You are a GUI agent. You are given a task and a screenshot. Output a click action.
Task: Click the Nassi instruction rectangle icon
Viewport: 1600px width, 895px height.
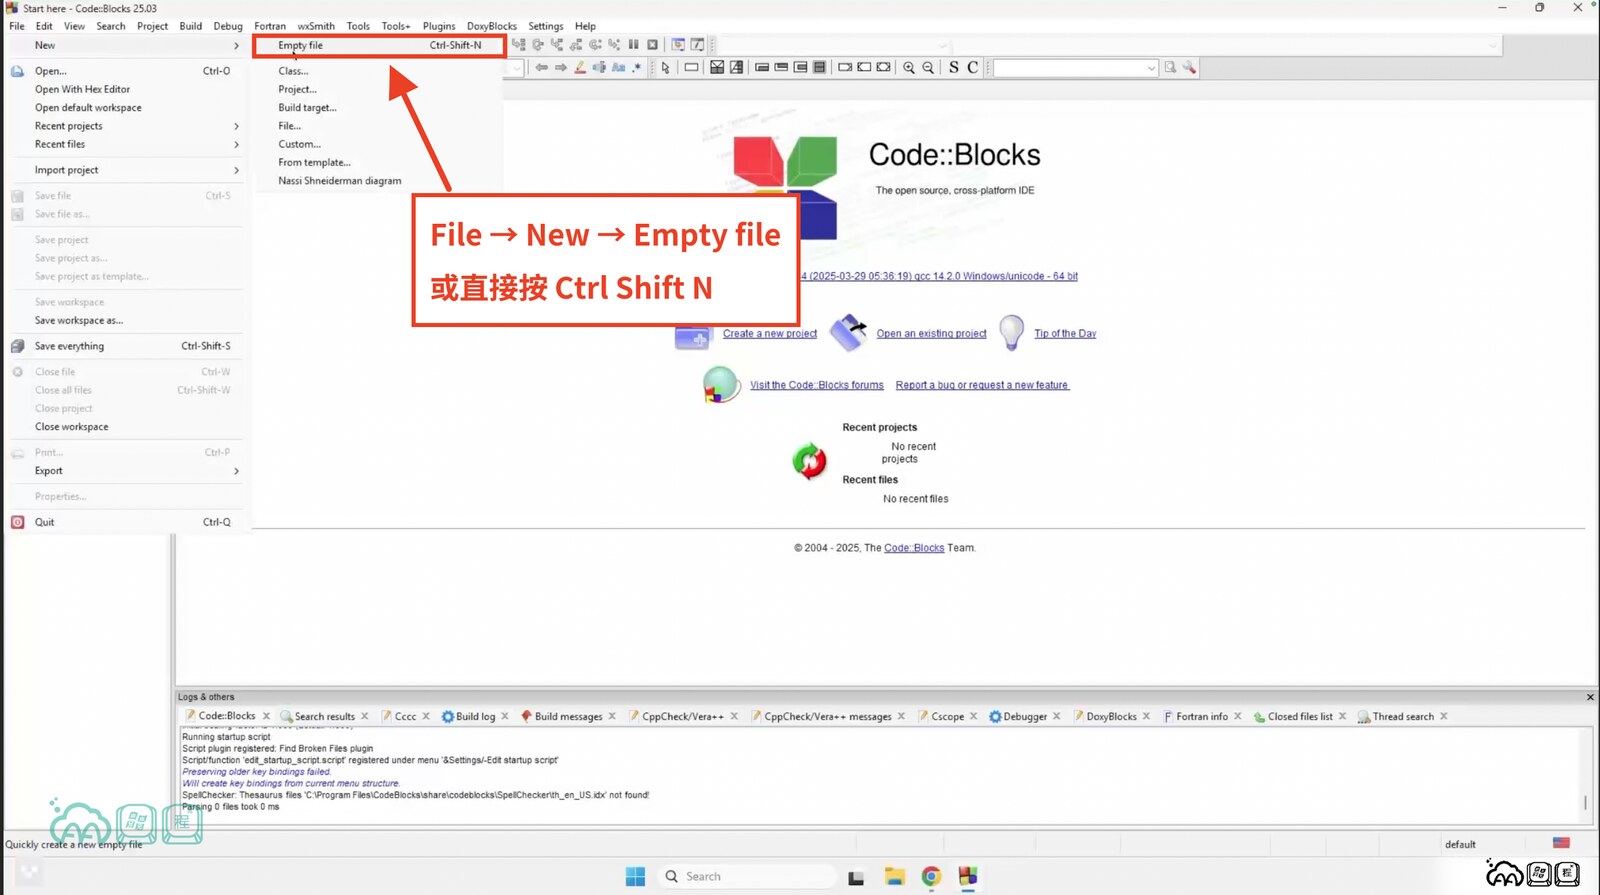pyautogui.click(x=691, y=68)
